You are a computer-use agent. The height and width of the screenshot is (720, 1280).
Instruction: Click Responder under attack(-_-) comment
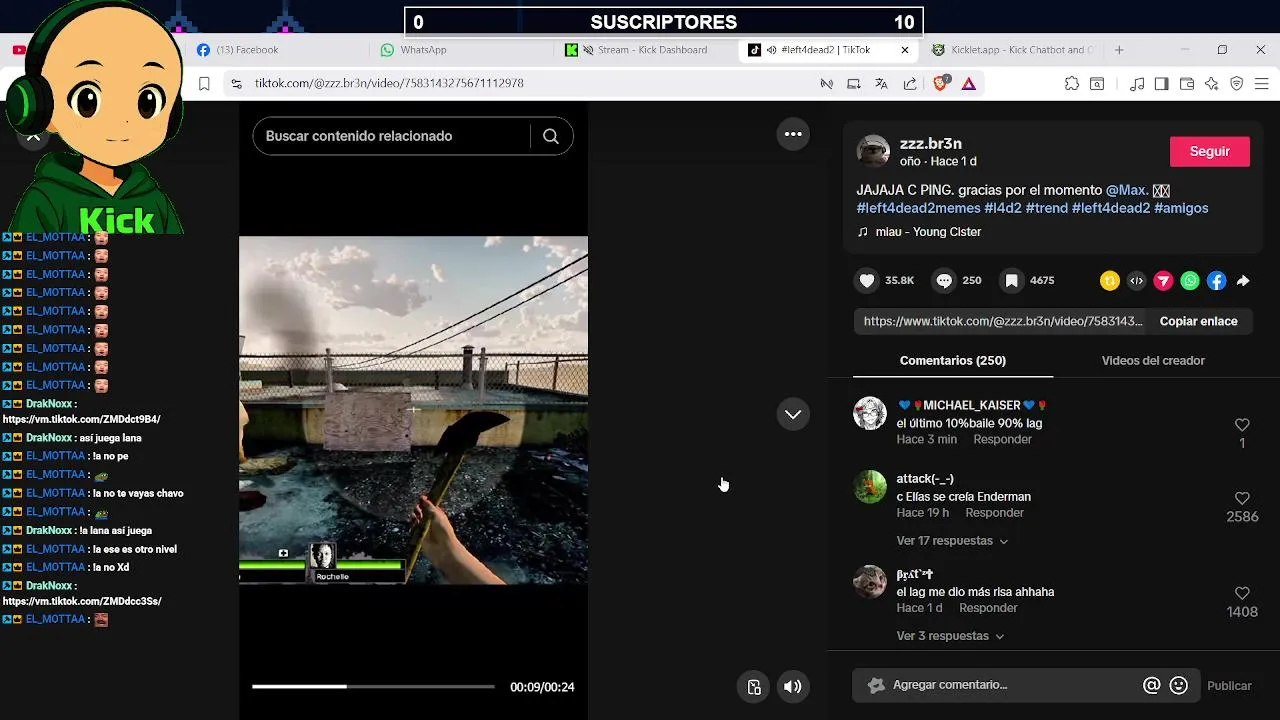(x=994, y=513)
